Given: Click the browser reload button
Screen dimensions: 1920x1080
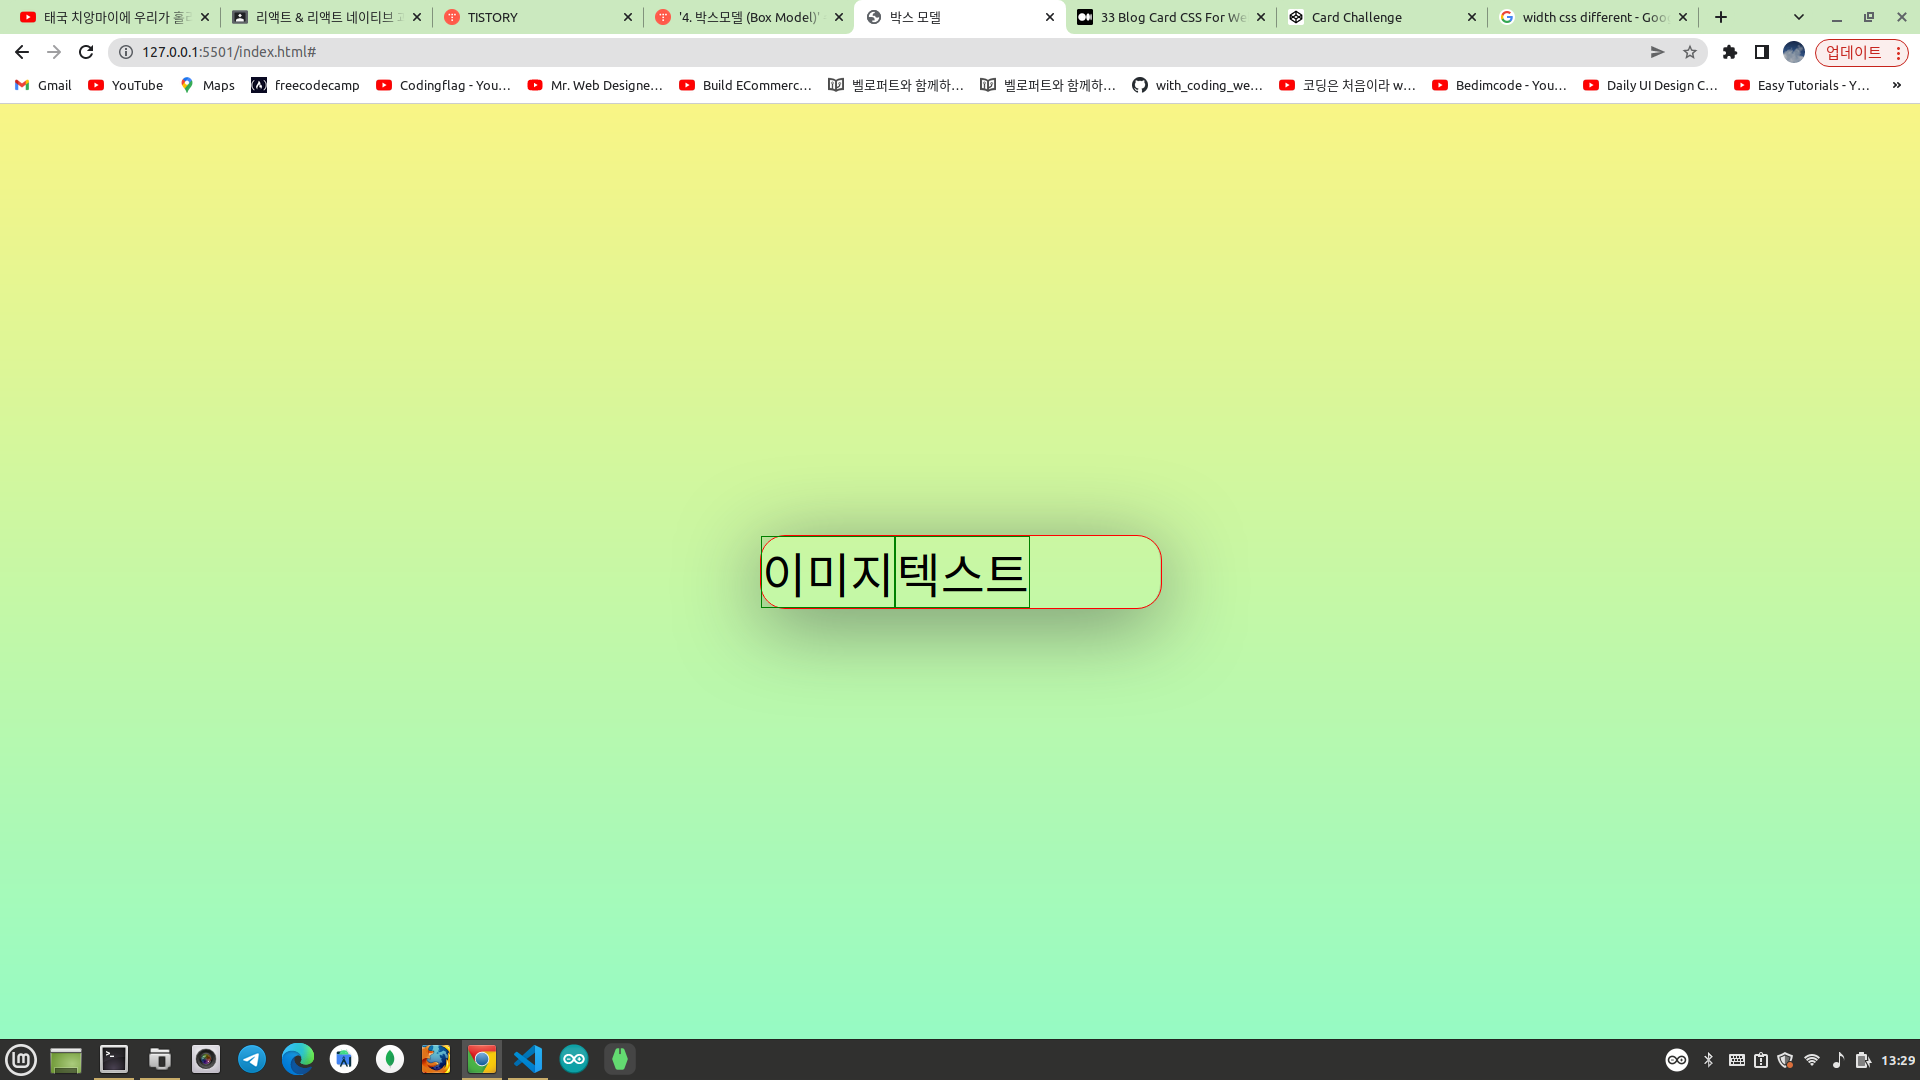Looking at the screenshot, I should [86, 52].
